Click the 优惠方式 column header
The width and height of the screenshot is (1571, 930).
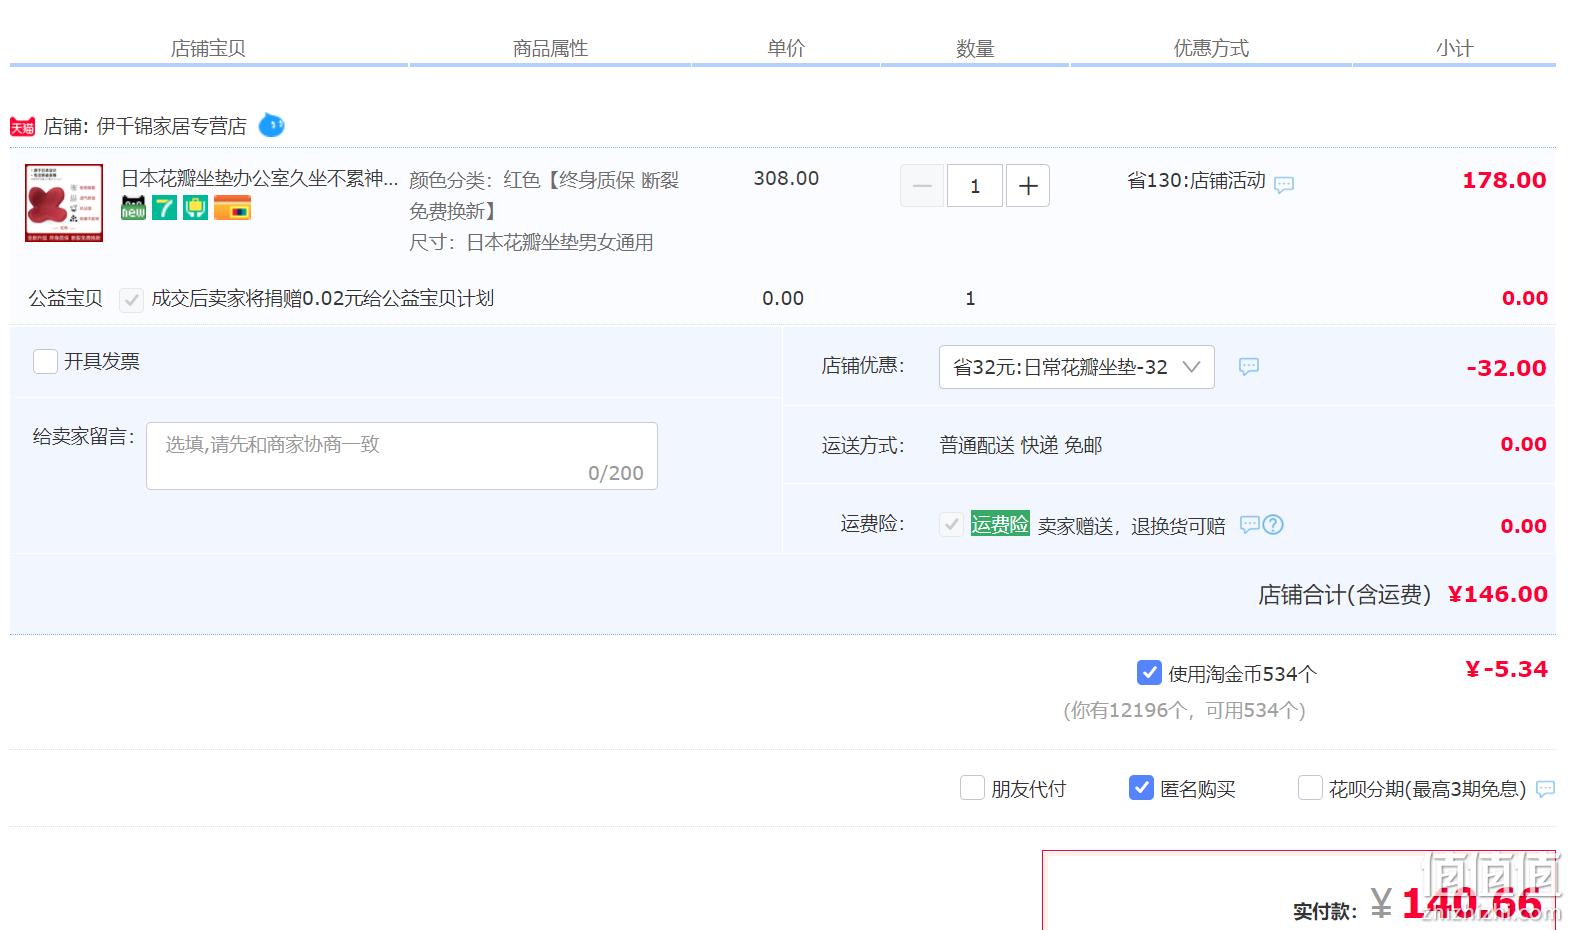(x=1211, y=48)
